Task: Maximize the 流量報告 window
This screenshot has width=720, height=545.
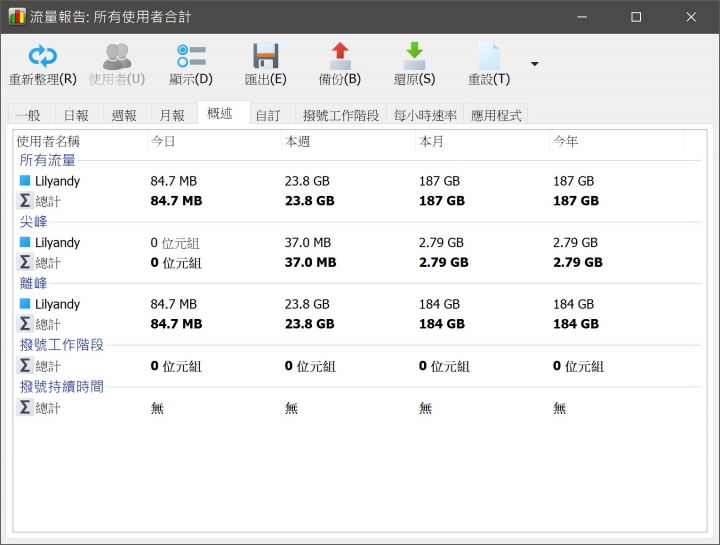Action: point(636,17)
